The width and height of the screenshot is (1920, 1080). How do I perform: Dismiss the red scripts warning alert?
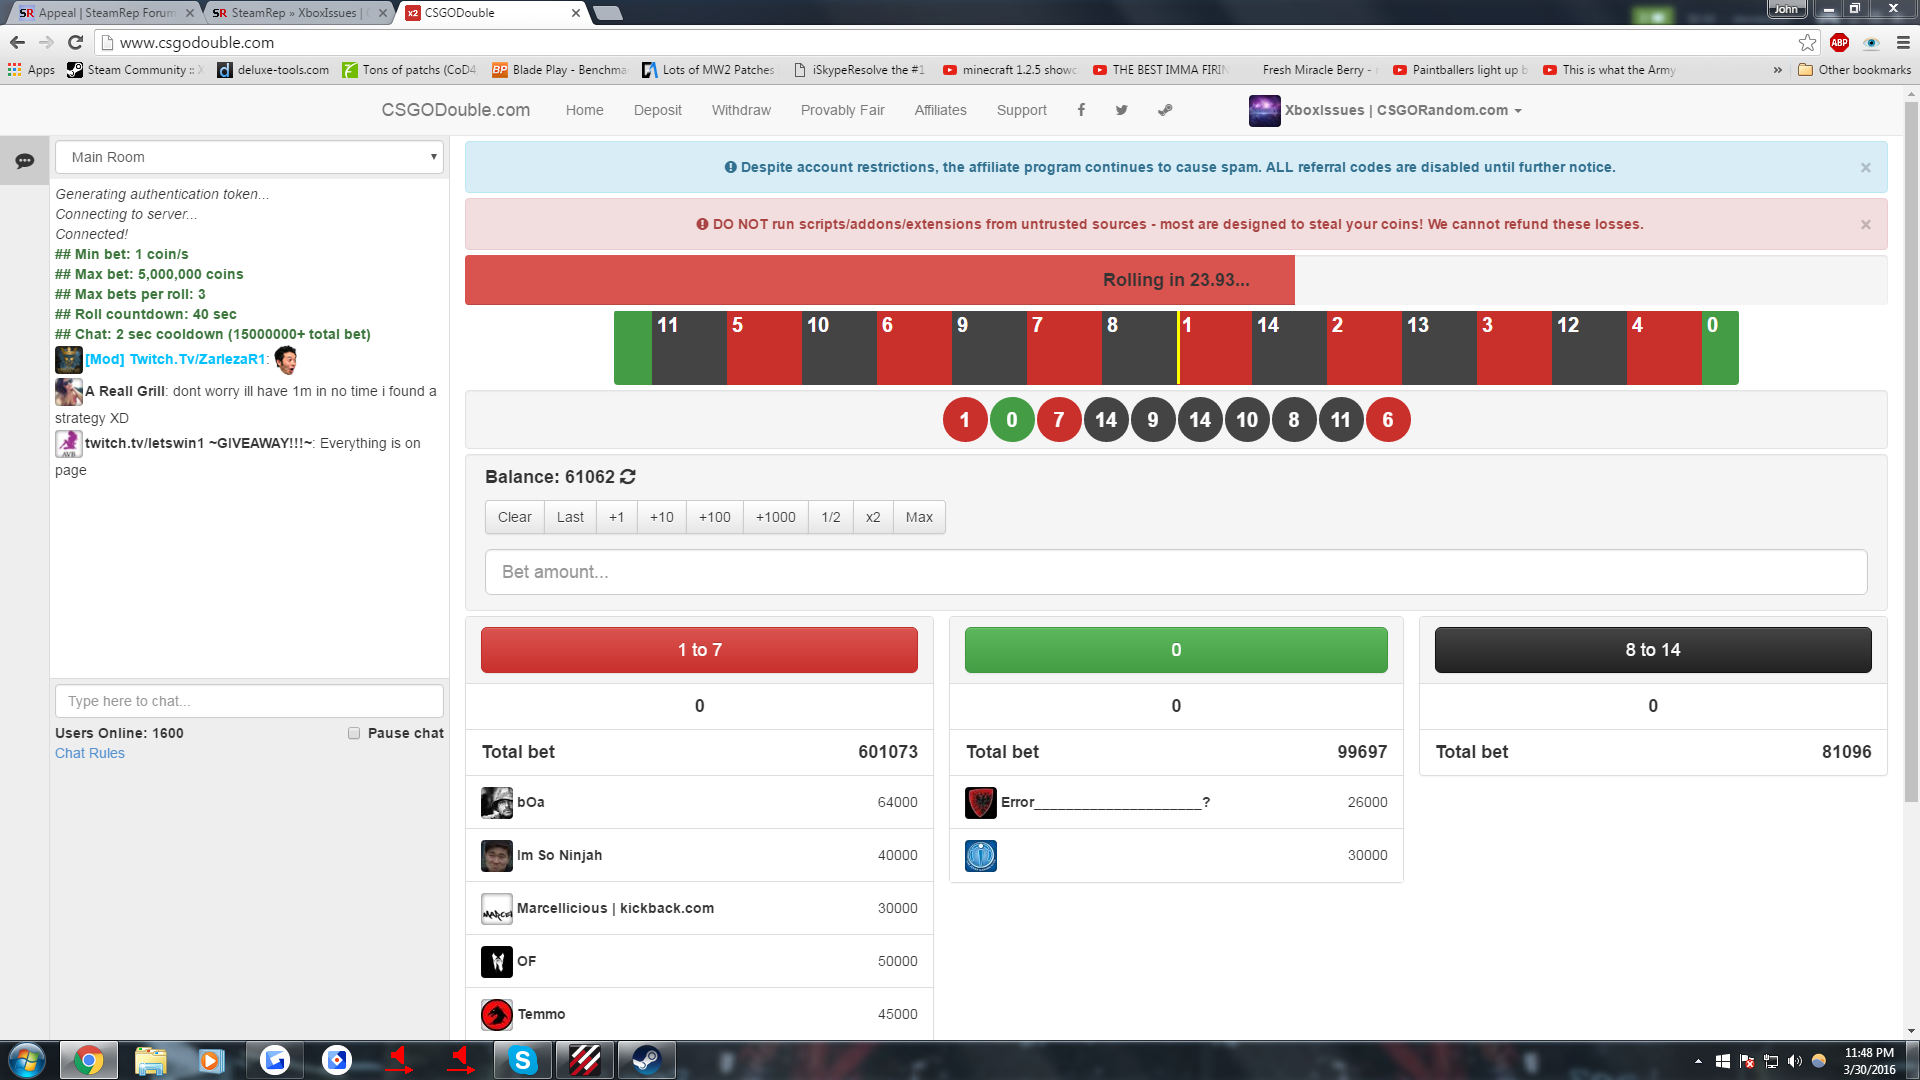[1865, 225]
